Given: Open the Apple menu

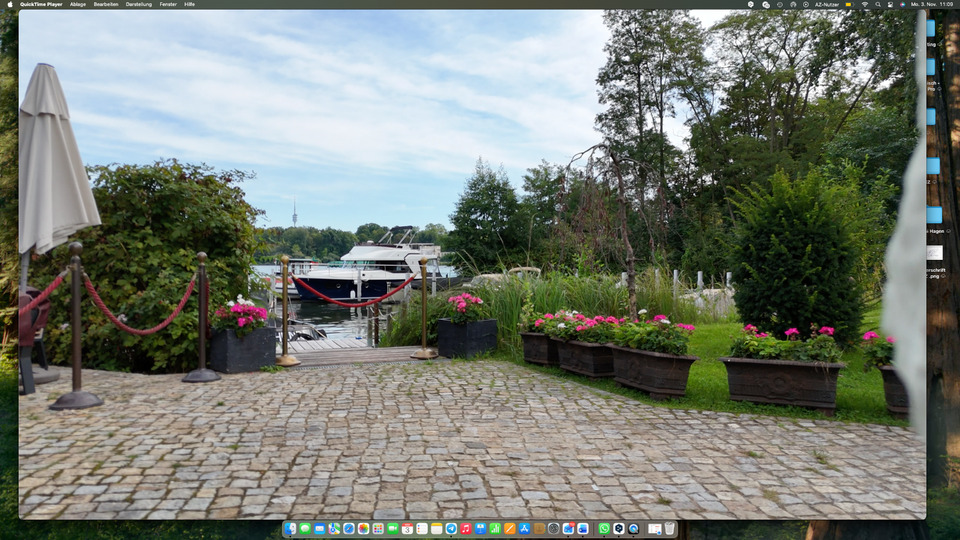Looking at the screenshot, I should click(x=9, y=4).
